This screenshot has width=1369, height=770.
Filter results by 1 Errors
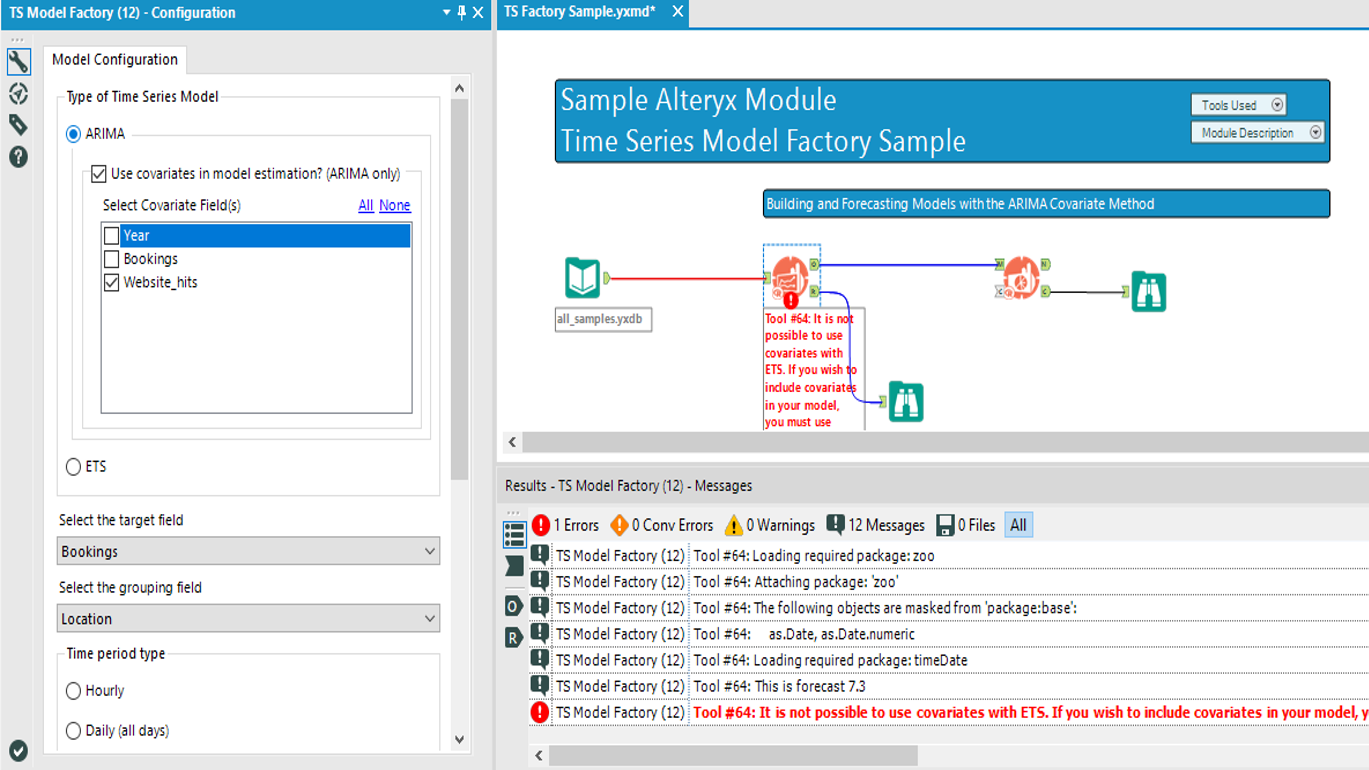565,525
